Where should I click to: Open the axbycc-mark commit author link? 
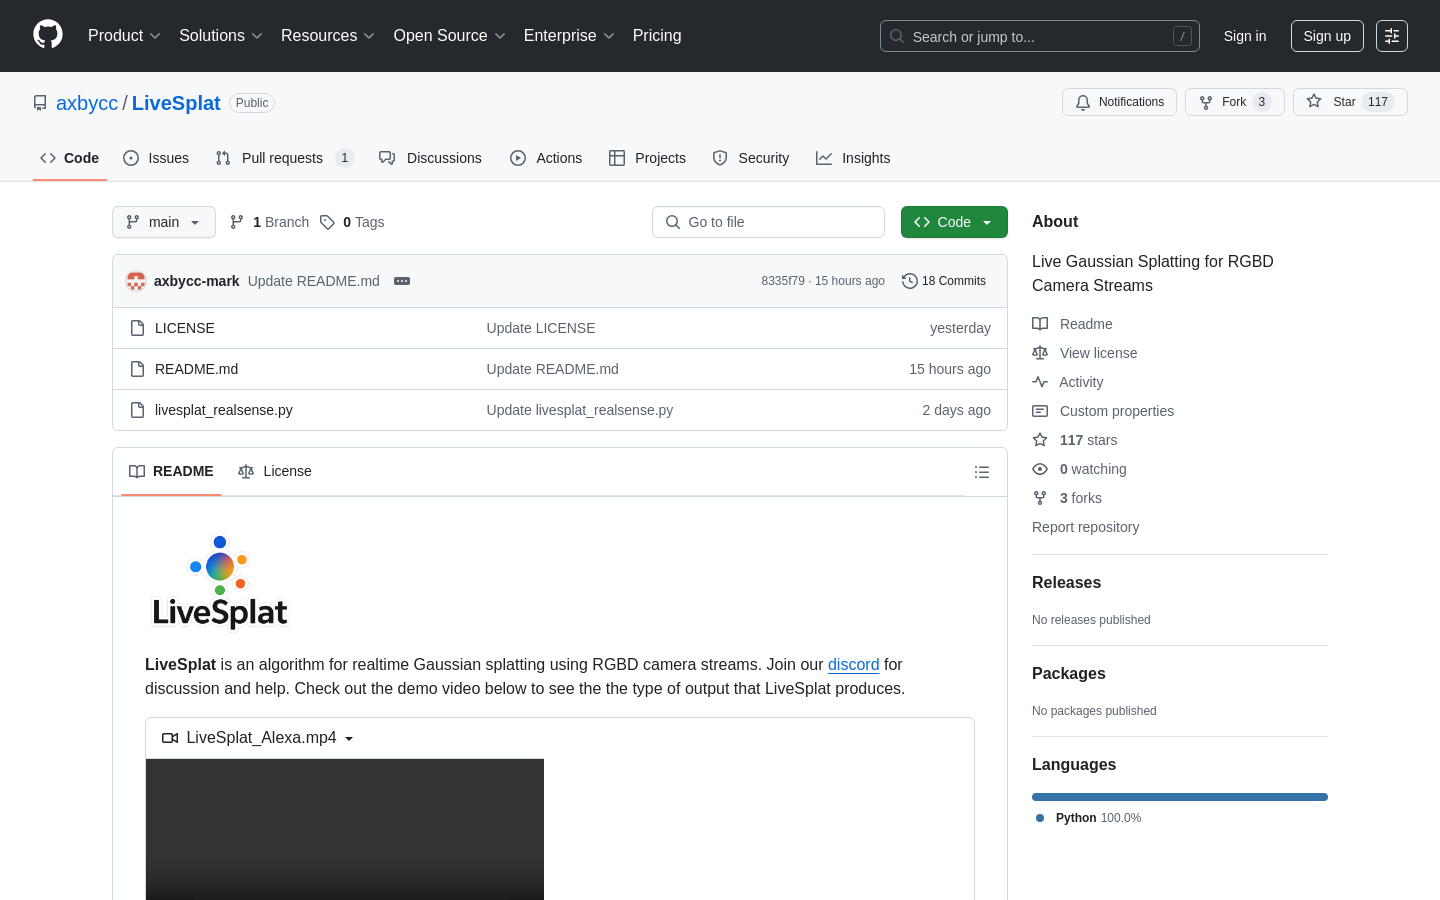point(197,281)
